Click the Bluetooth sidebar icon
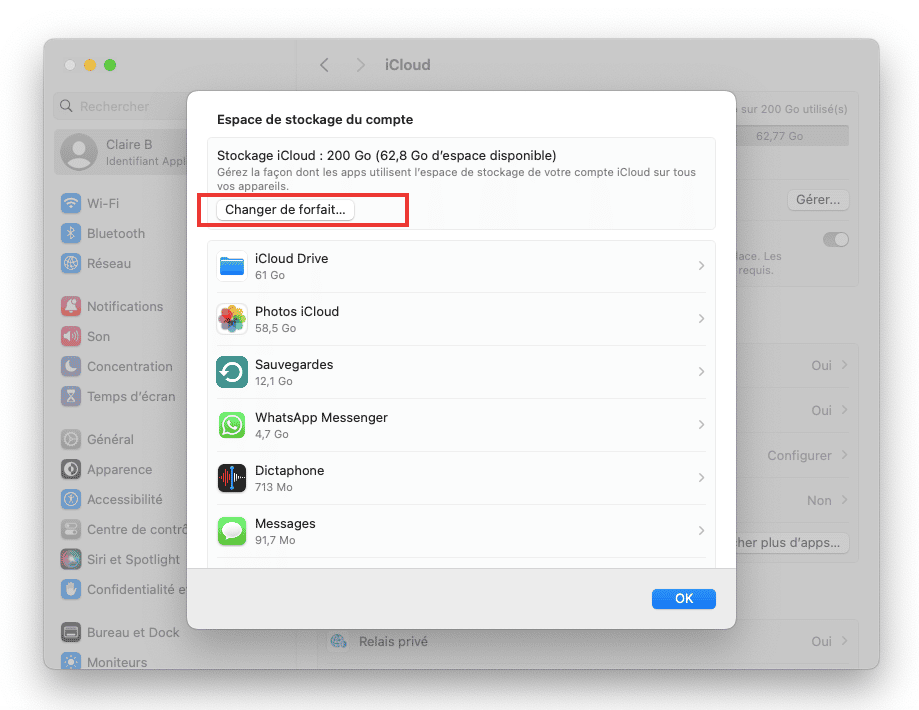919x710 pixels. (x=71, y=233)
